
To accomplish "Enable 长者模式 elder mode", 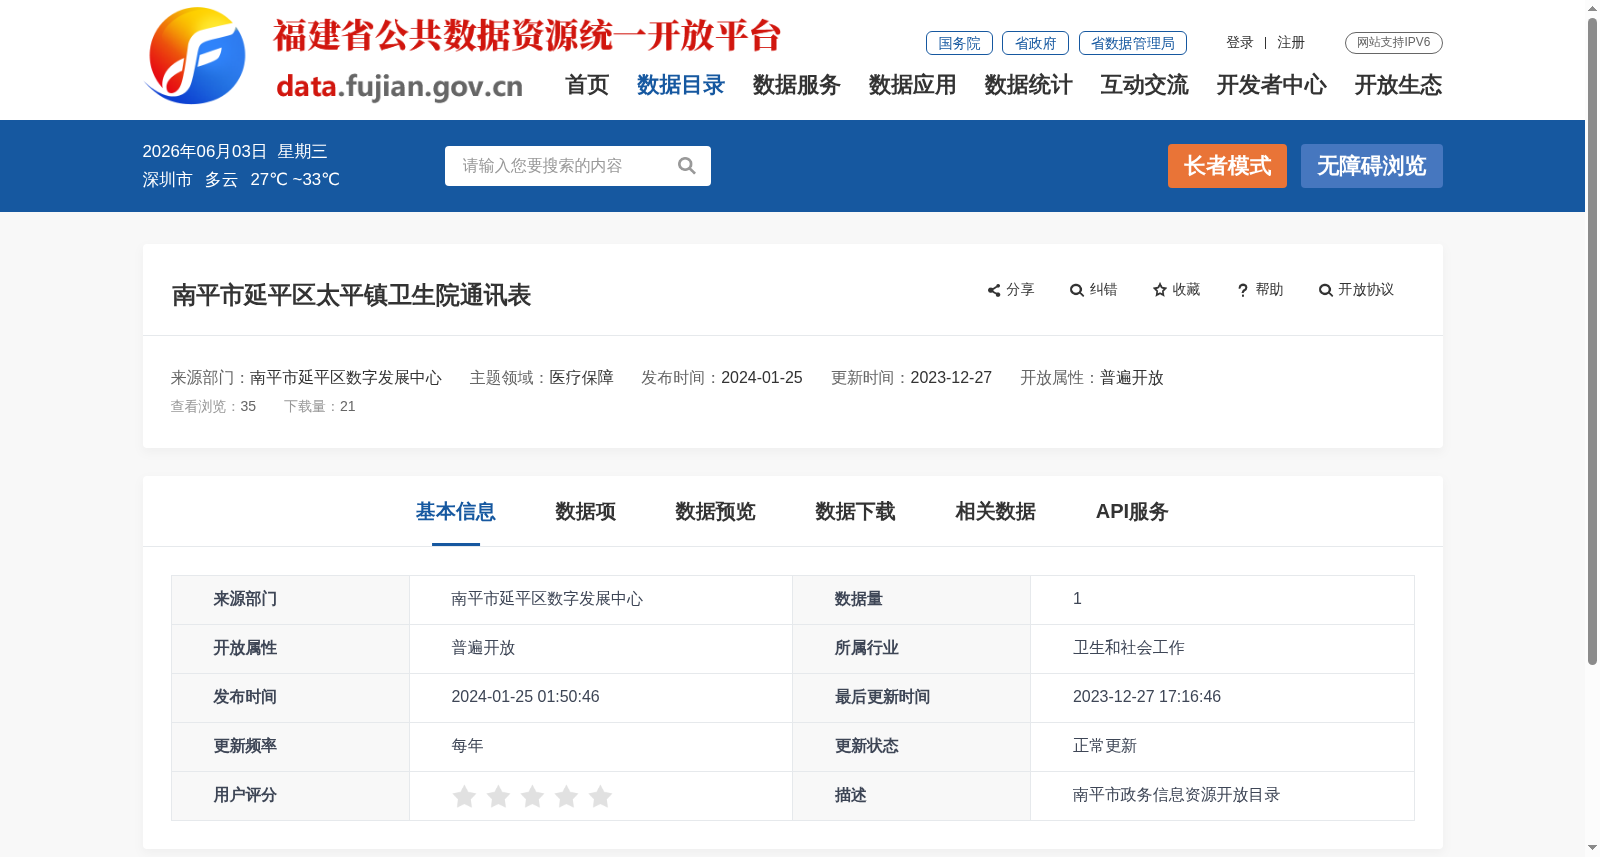I will (1227, 166).
